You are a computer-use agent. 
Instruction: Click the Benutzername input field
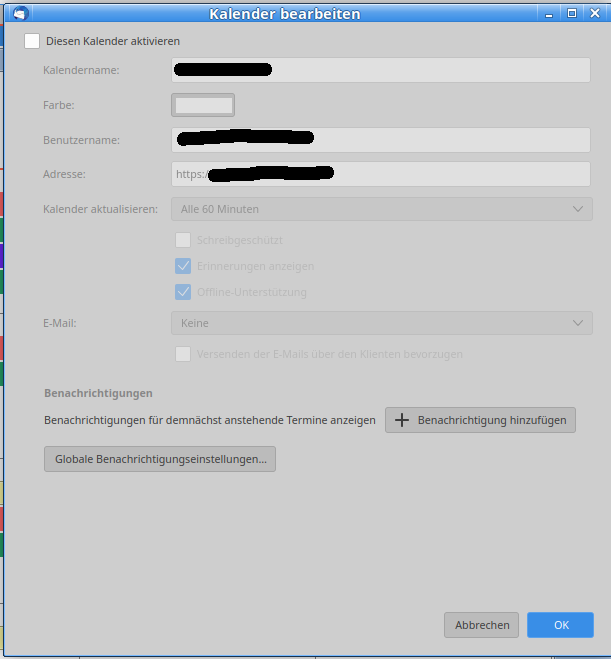tap(381, 140)
